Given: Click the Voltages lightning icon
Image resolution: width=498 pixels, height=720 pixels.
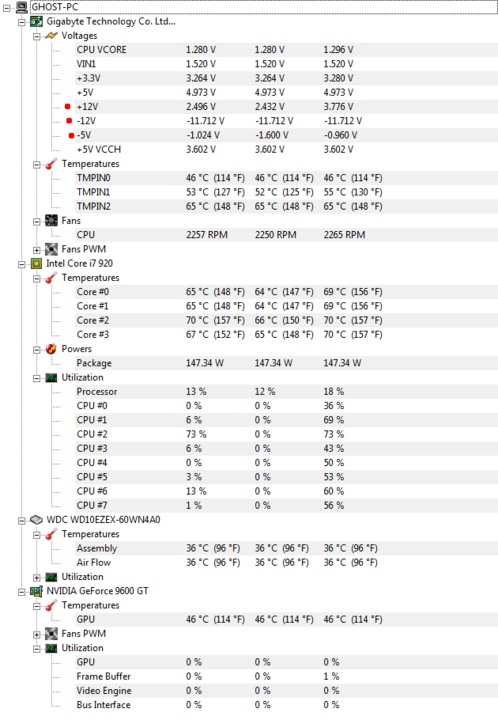Looking at the screenshot, I should pyautogui.click(x=51, y=36).
